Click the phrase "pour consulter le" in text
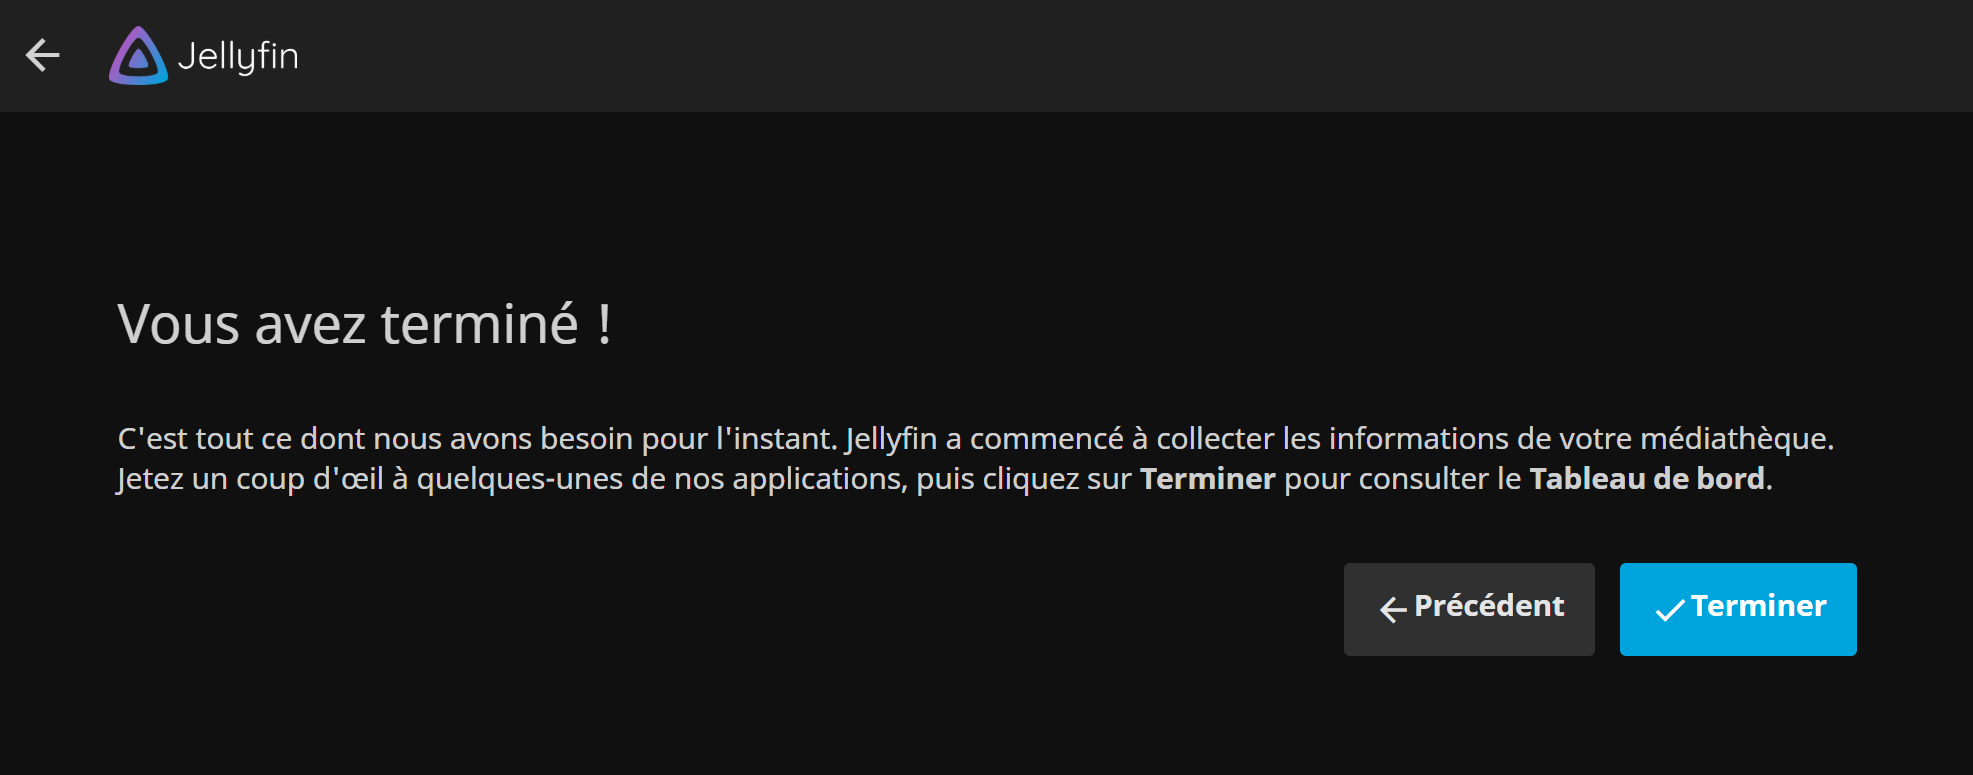Image resolution: width=1973 pixels, height=775 pixels. [1402, 479]
